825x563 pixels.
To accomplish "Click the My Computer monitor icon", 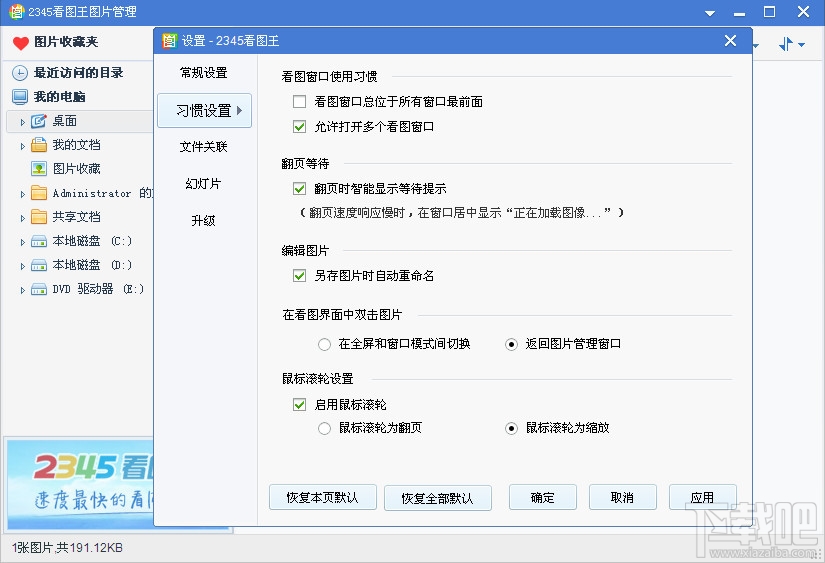I will click(x=20, y=97).
